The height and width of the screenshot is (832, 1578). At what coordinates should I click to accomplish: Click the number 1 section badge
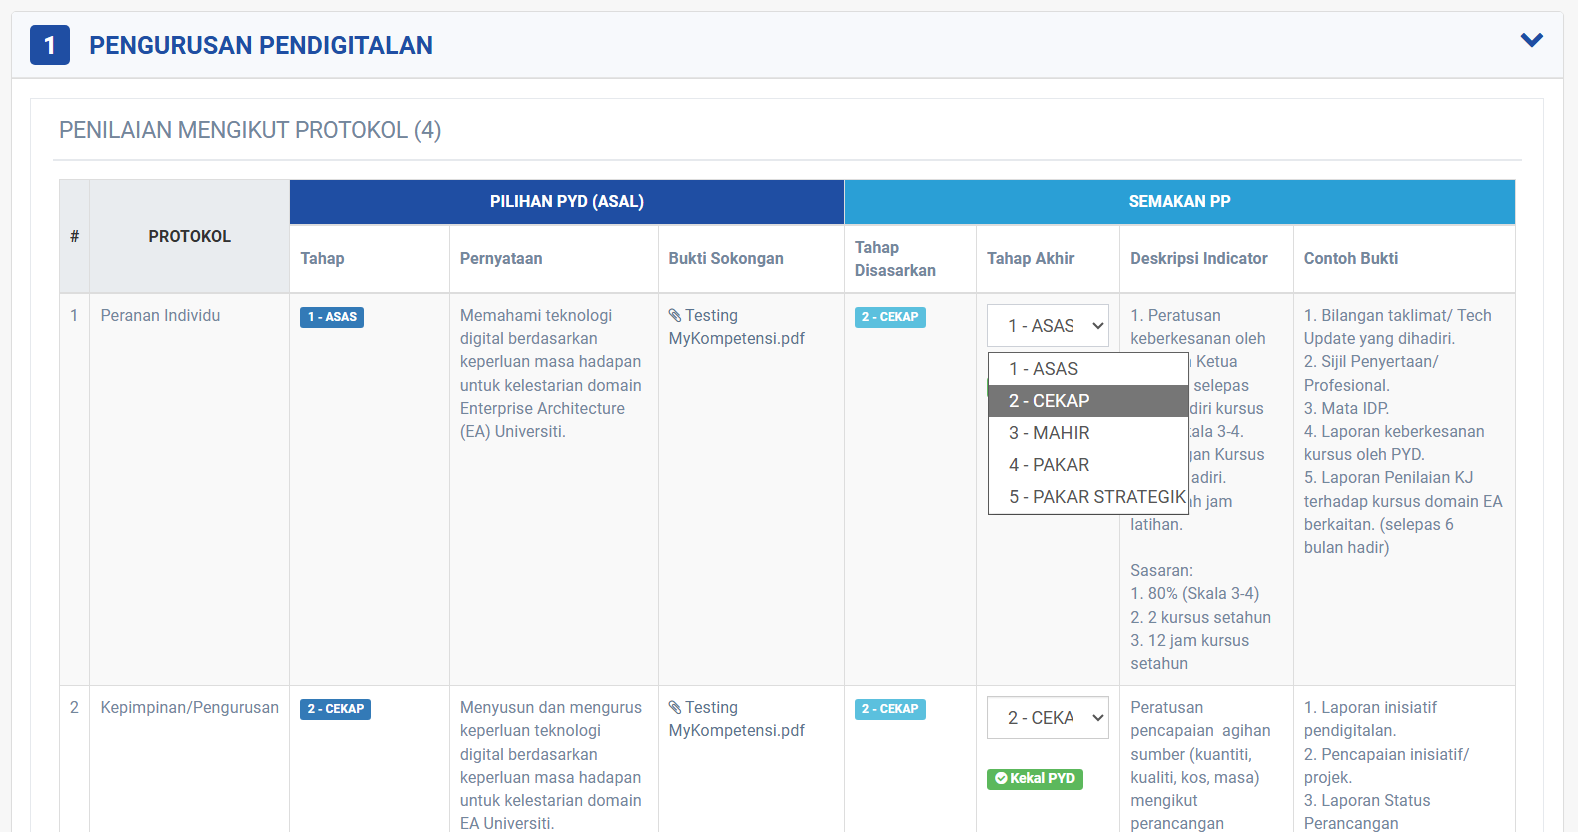(x=50, y=45)
